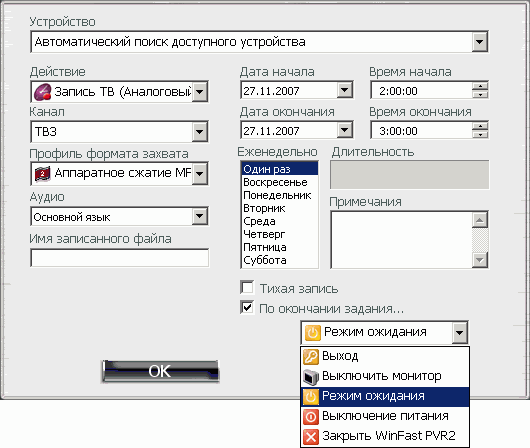530x448 pixels.
Task: Select Суббота in the weekly list
Action: [280, 260]
